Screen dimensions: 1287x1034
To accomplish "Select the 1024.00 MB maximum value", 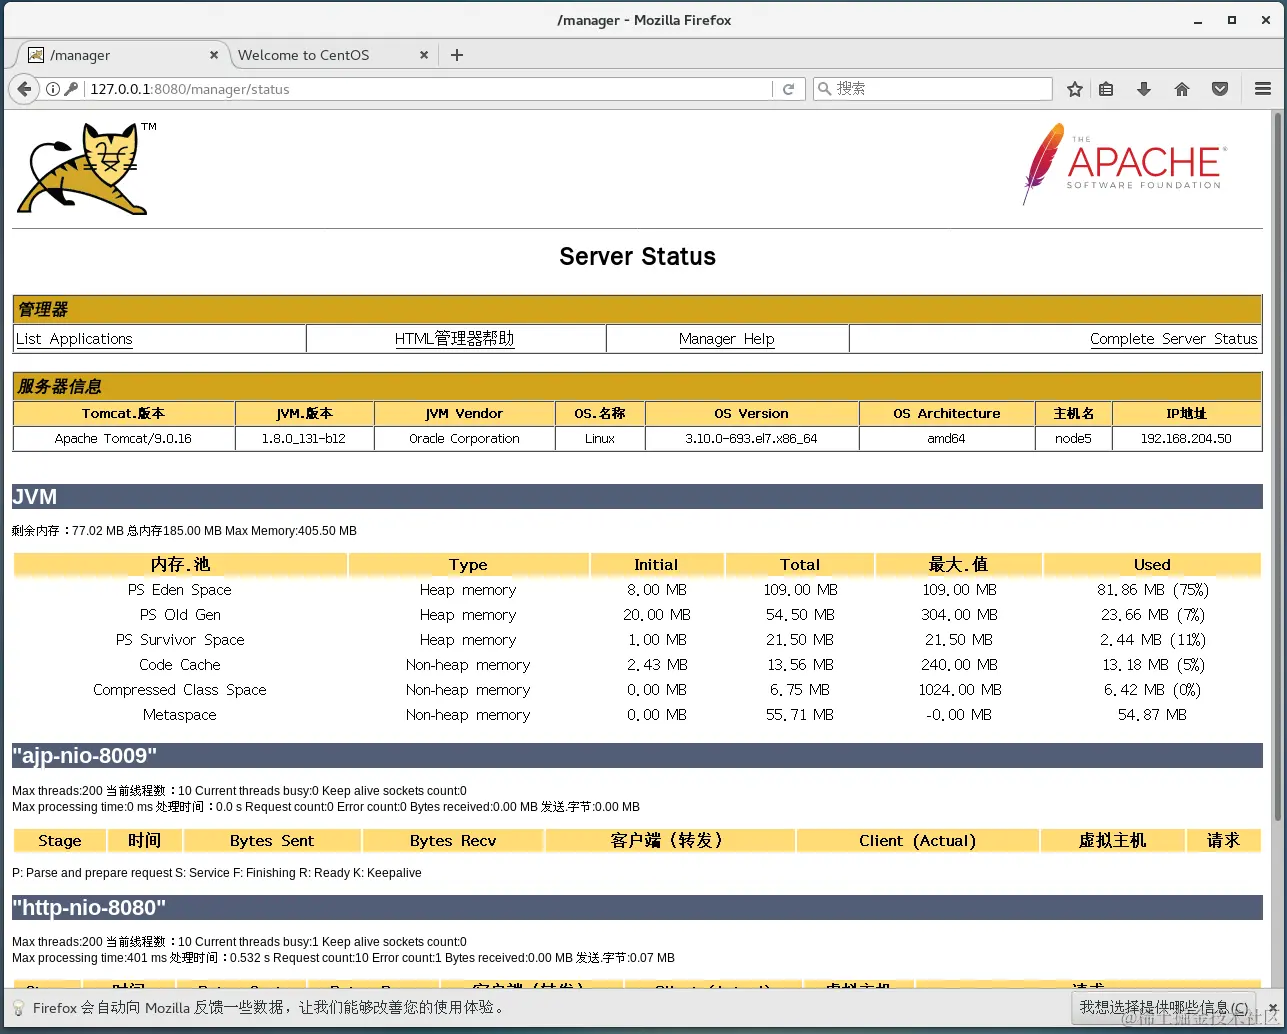I will 960,690.
